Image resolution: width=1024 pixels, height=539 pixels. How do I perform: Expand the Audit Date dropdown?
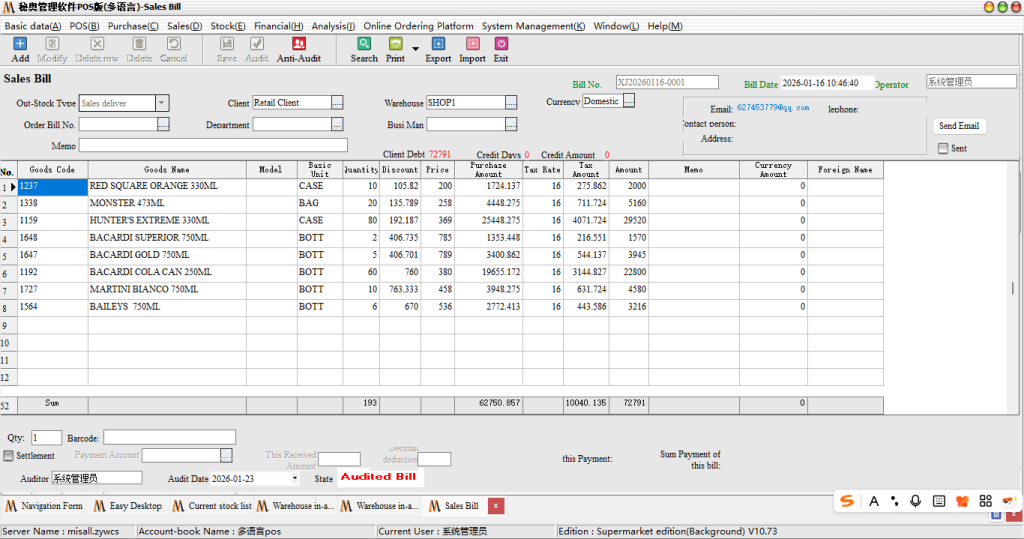coord(294,479)
